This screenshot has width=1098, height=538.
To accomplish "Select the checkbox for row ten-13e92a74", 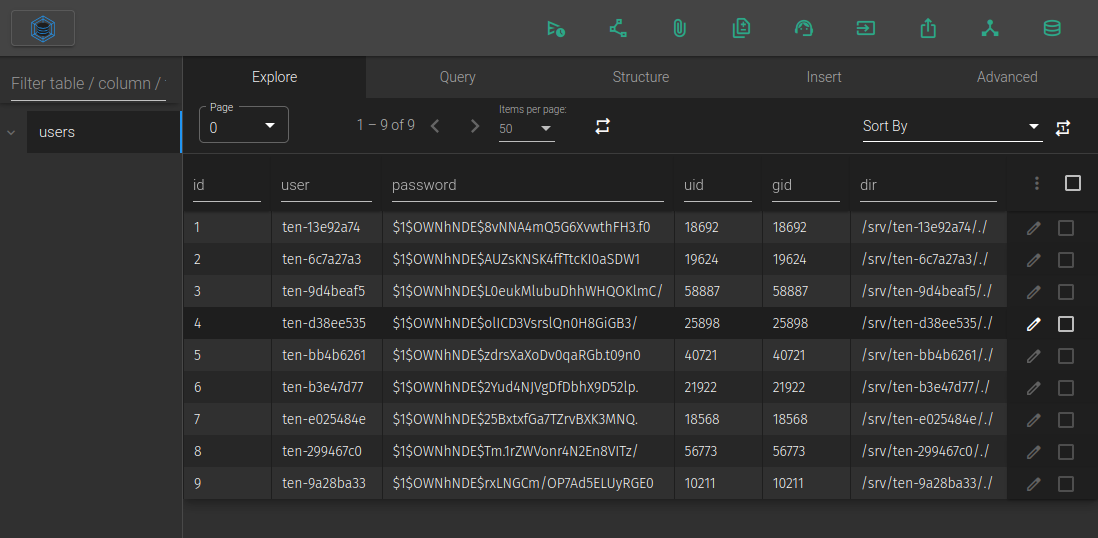I will tap(1066, 228).
